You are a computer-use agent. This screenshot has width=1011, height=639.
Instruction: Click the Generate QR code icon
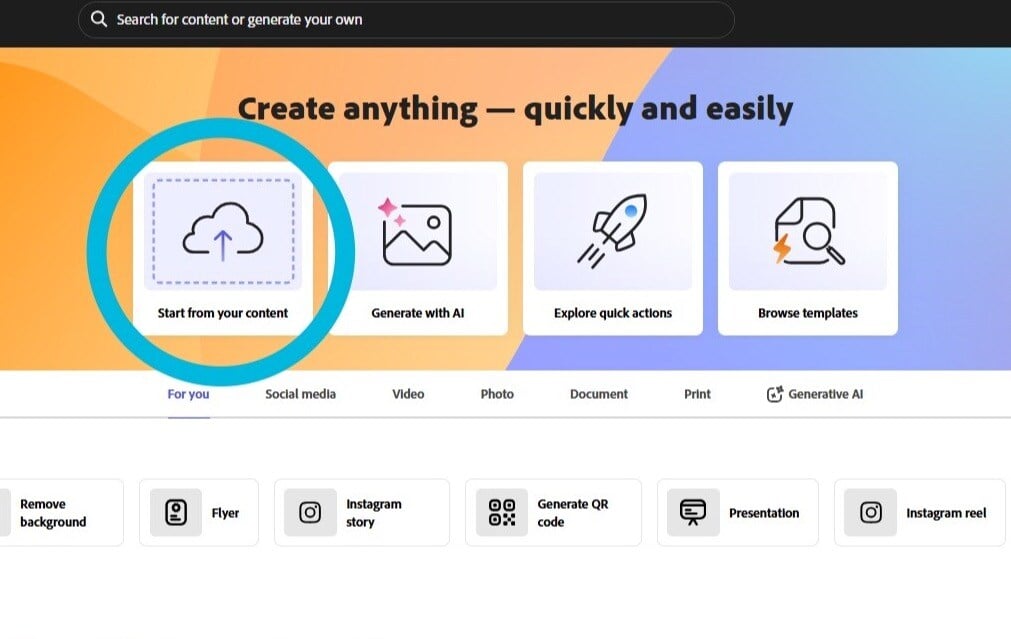[x=501, y=512]
